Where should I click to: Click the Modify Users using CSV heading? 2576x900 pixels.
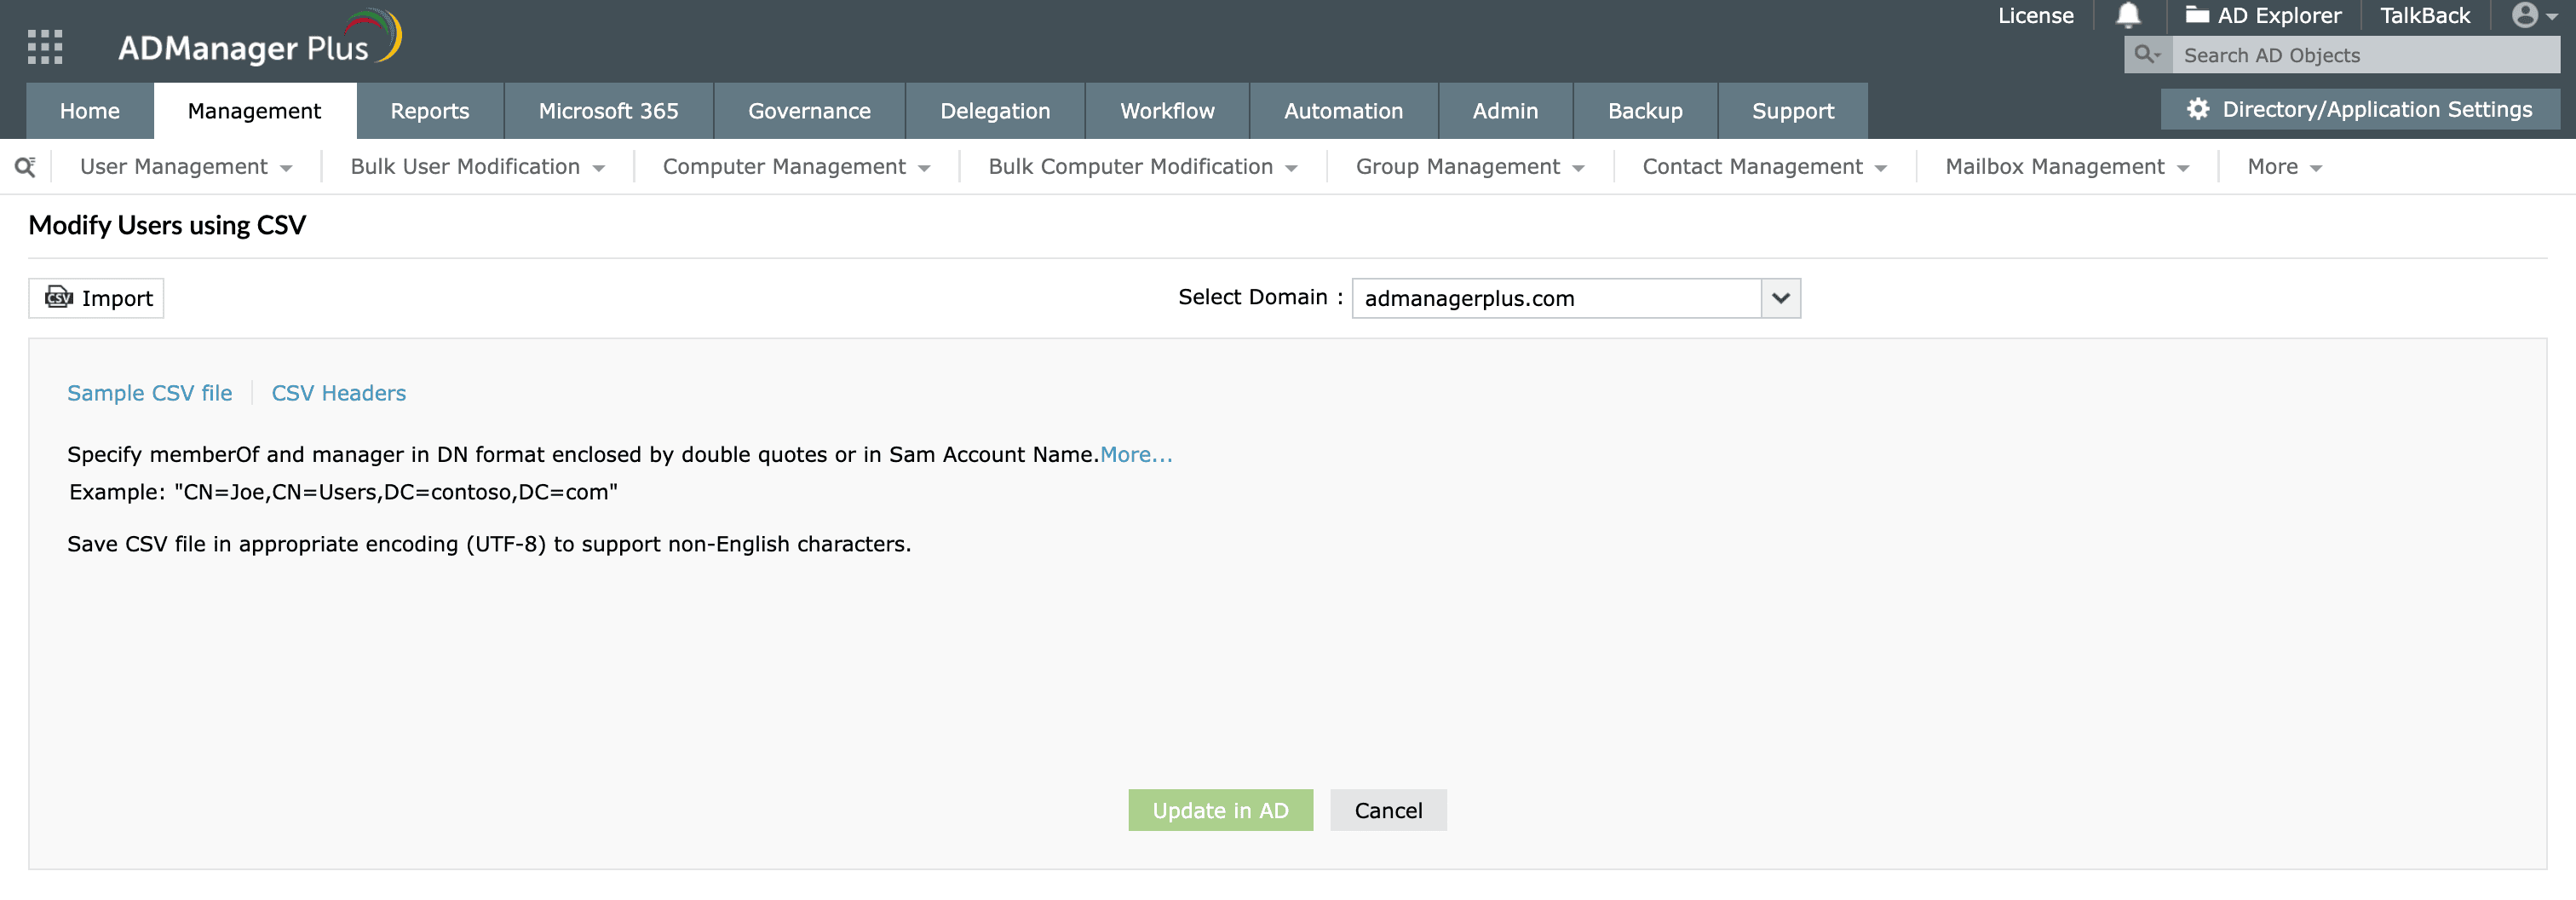(x=167, y=225)
